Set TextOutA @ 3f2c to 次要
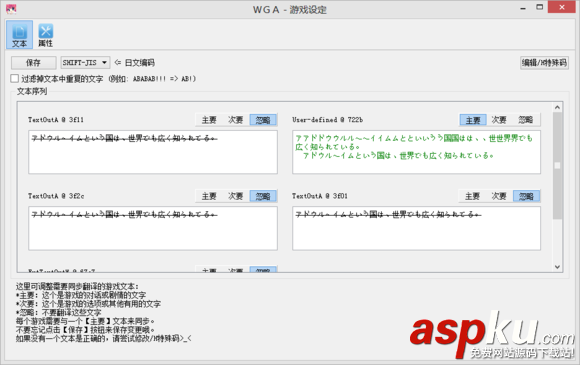The width and height of the screenshot is (580, 365). tap(236, 196)
